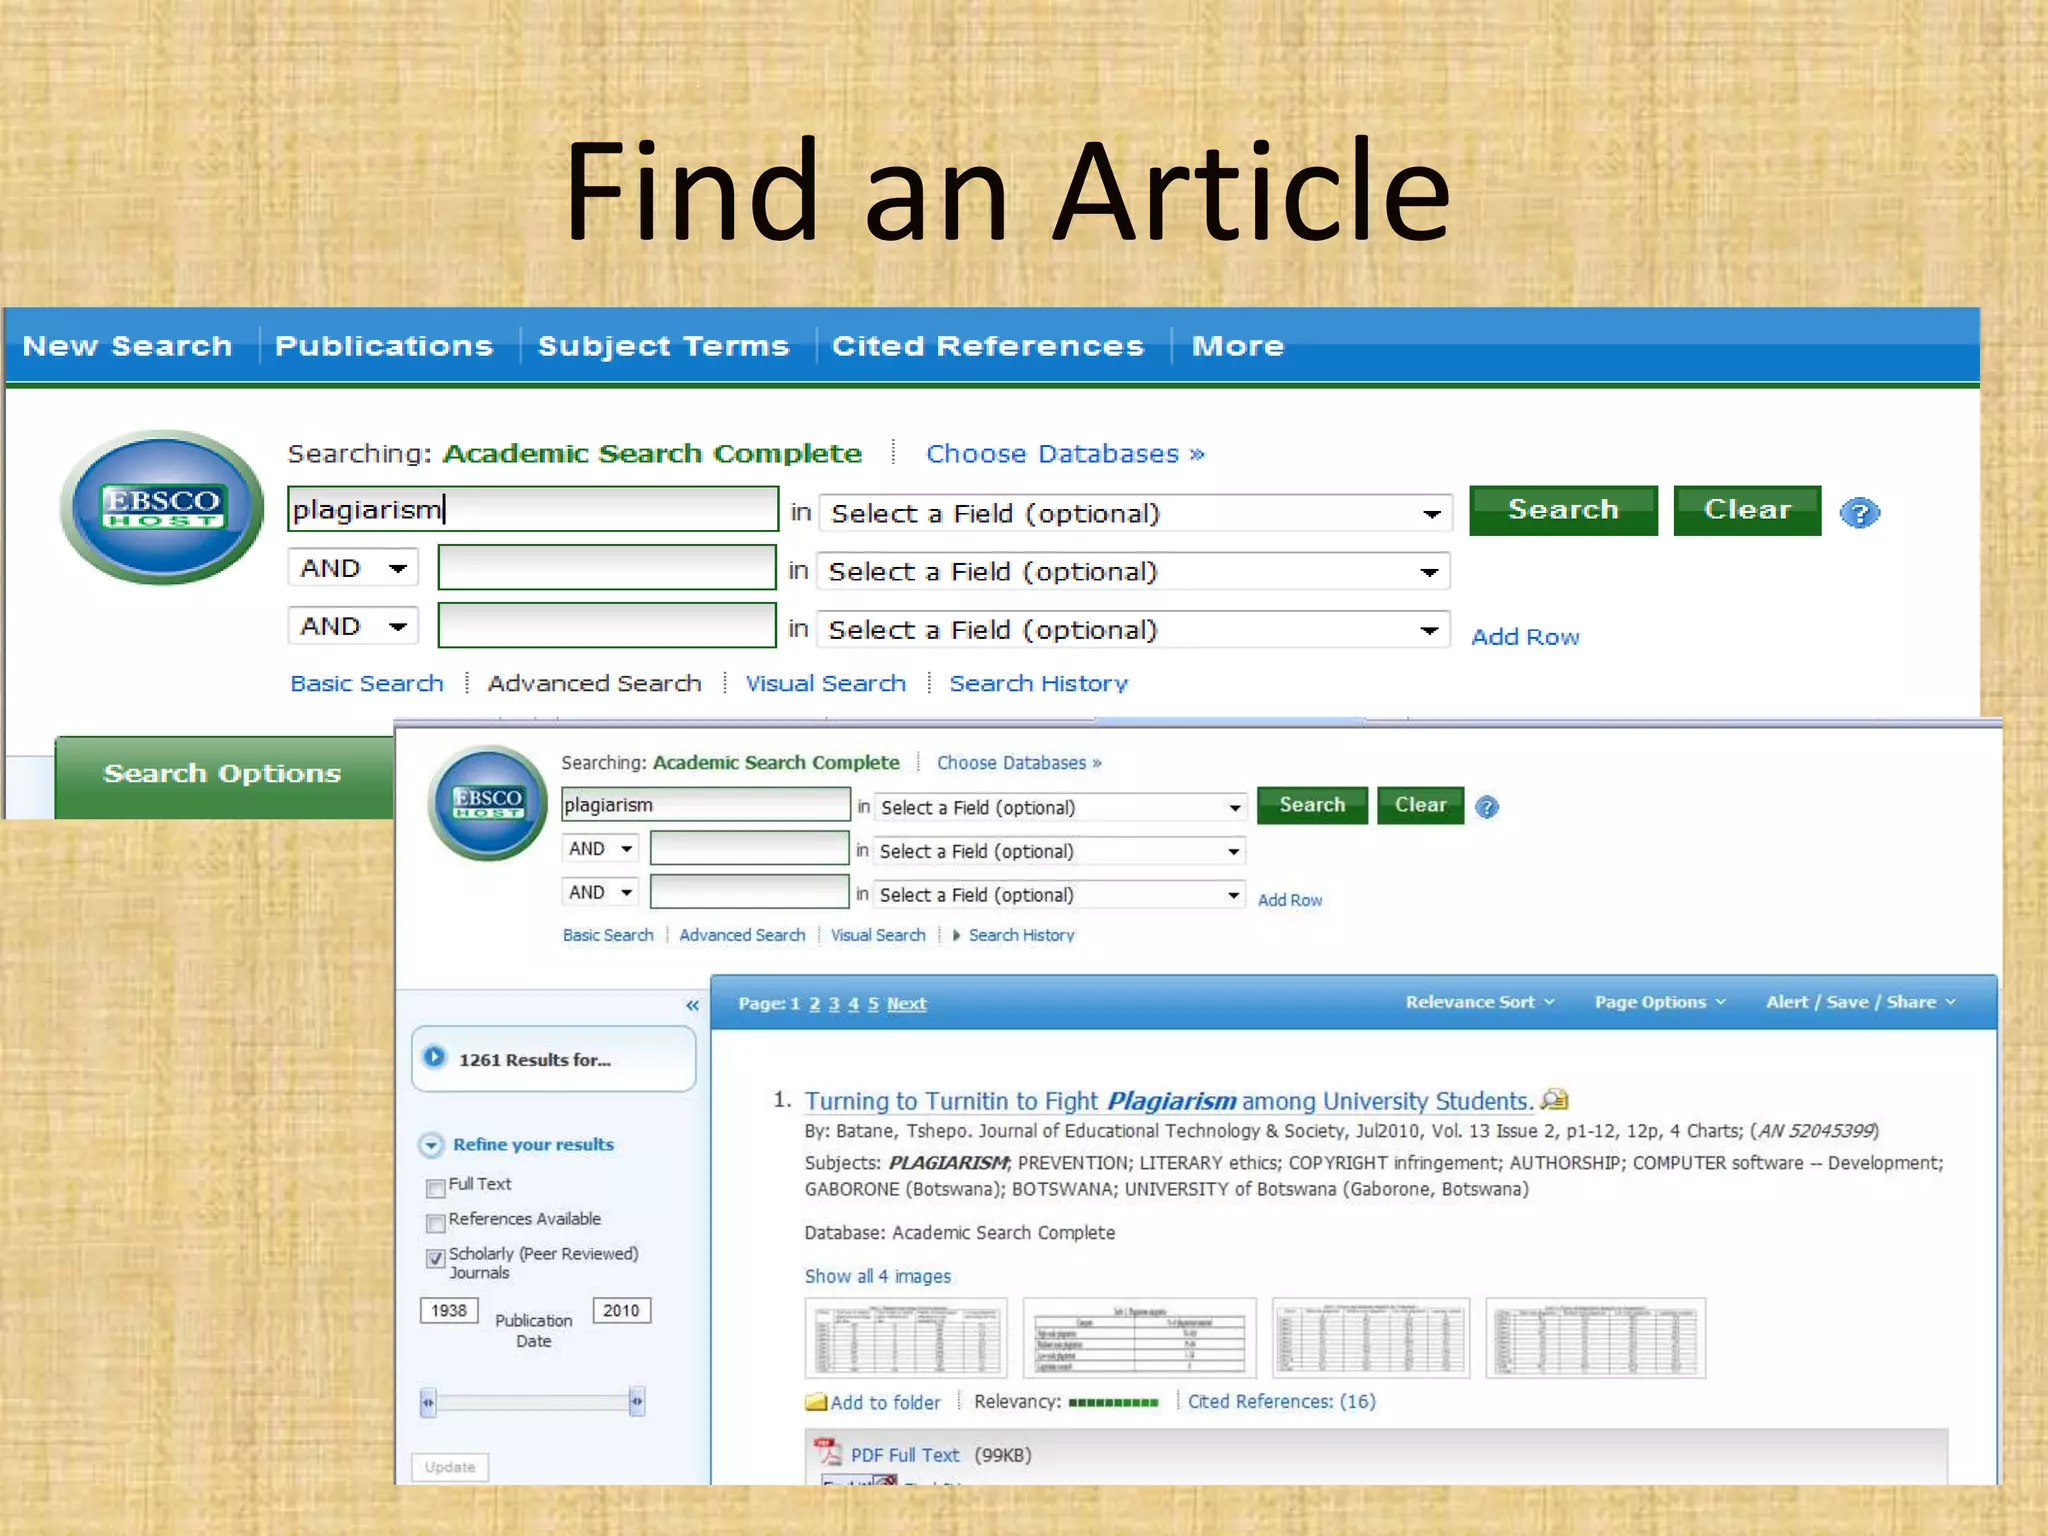
Task: Click the 1261 Results arrow icon
Action: click(x=435, y=1057)
